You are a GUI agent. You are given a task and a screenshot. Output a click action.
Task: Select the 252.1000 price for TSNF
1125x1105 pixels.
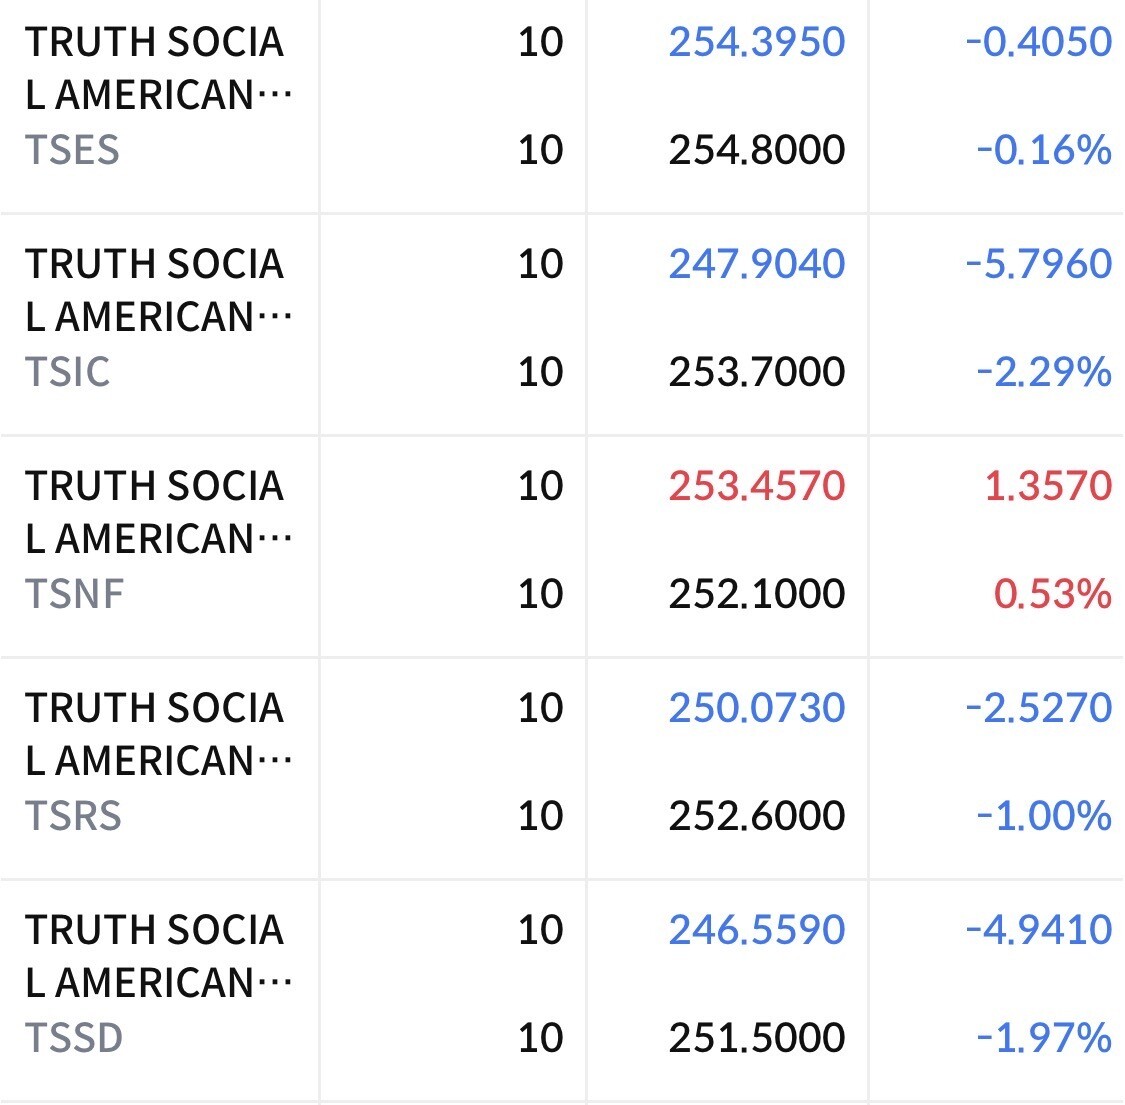(757, 594)
